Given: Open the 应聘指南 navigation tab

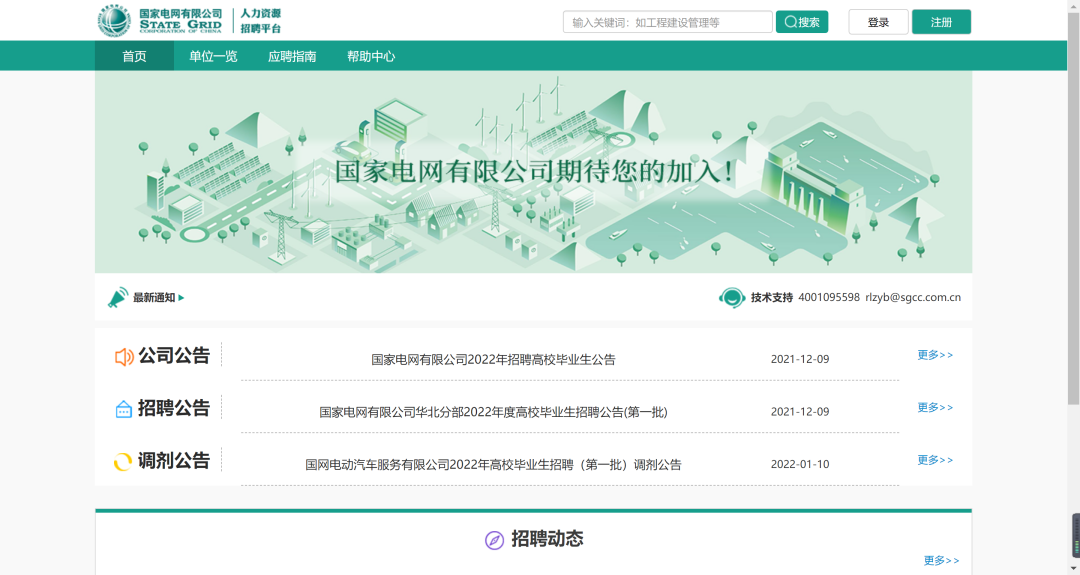Looking at the screenshot, I should click(292, 56).
